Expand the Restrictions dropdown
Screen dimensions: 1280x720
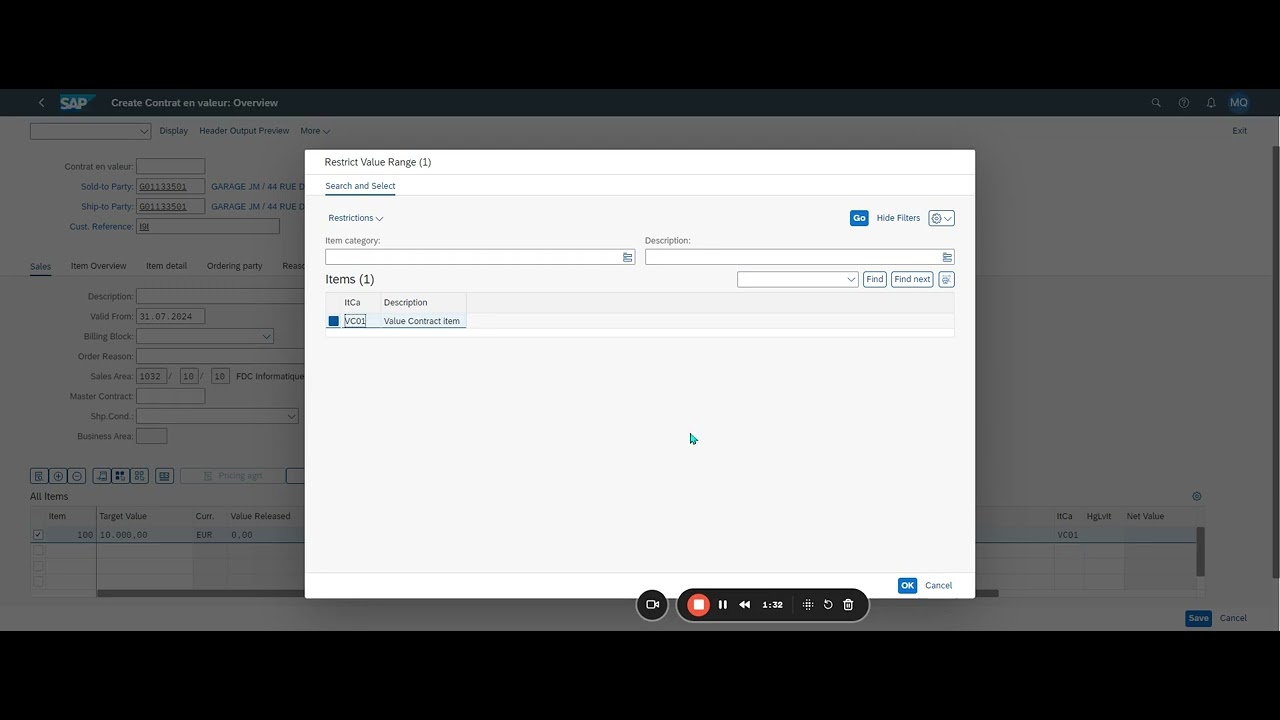click(x=356, y=218)
